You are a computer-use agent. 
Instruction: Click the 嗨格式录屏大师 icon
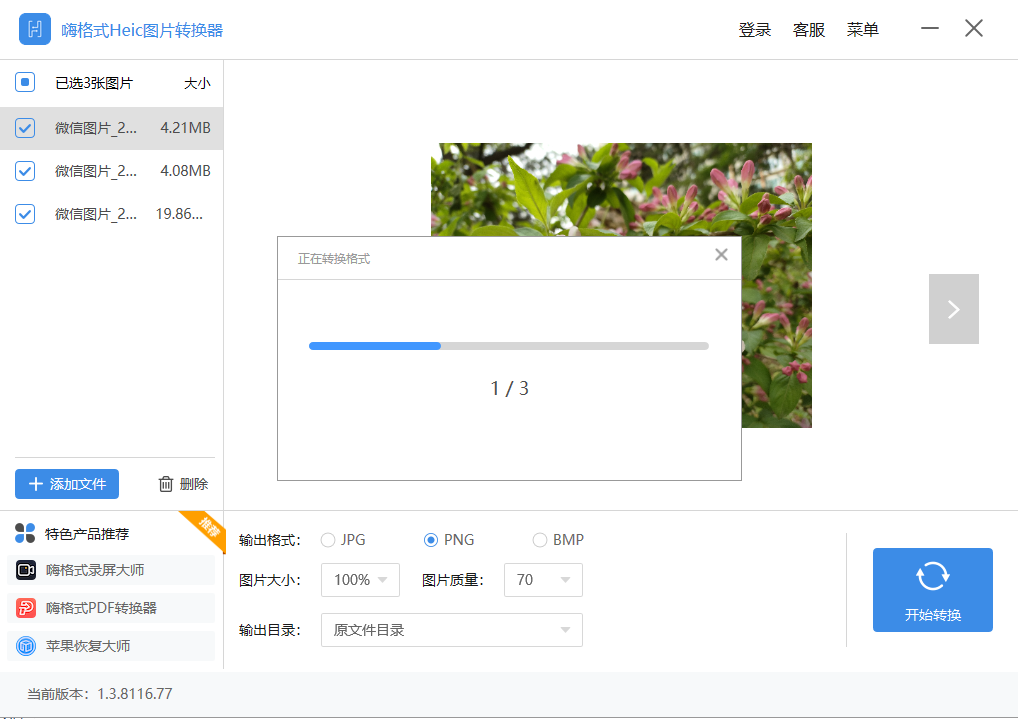(x=25, y=570)
